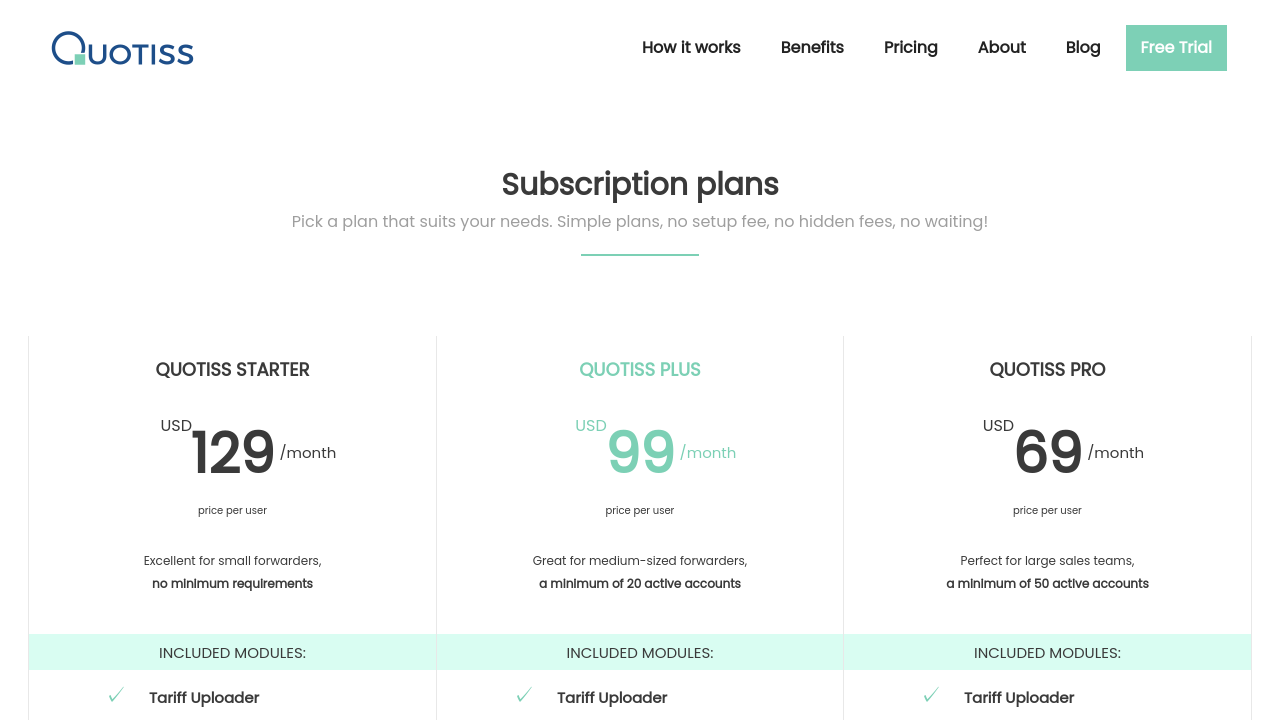Click the Subscription plans heading
1280x720 pixels.
(640, 185)
